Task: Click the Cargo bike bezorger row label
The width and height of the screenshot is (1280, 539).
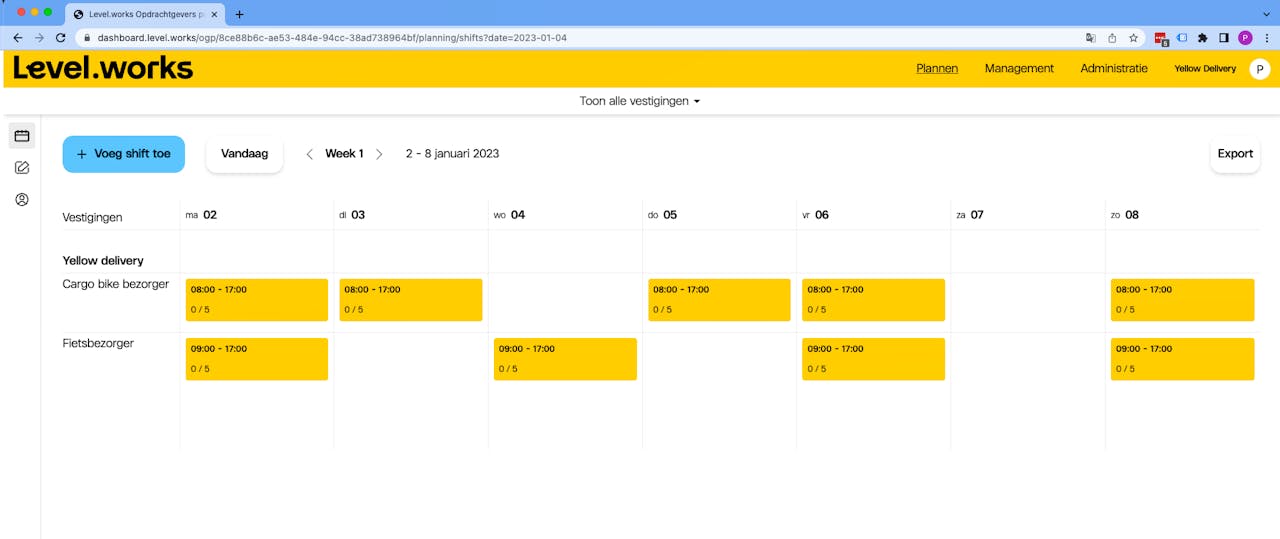Action: pos(116,284)
